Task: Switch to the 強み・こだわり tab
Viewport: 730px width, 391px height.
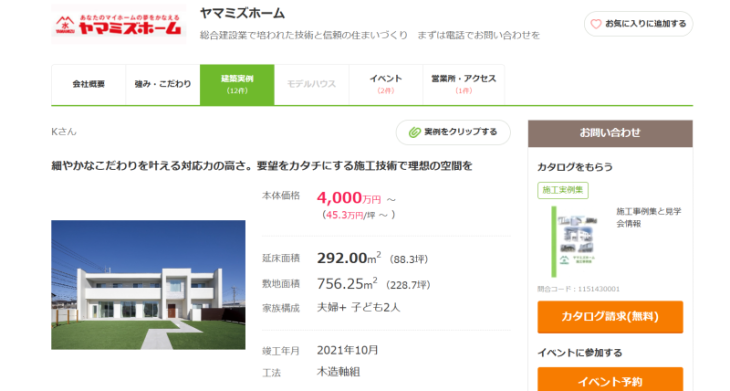Action: coord(163,84)
